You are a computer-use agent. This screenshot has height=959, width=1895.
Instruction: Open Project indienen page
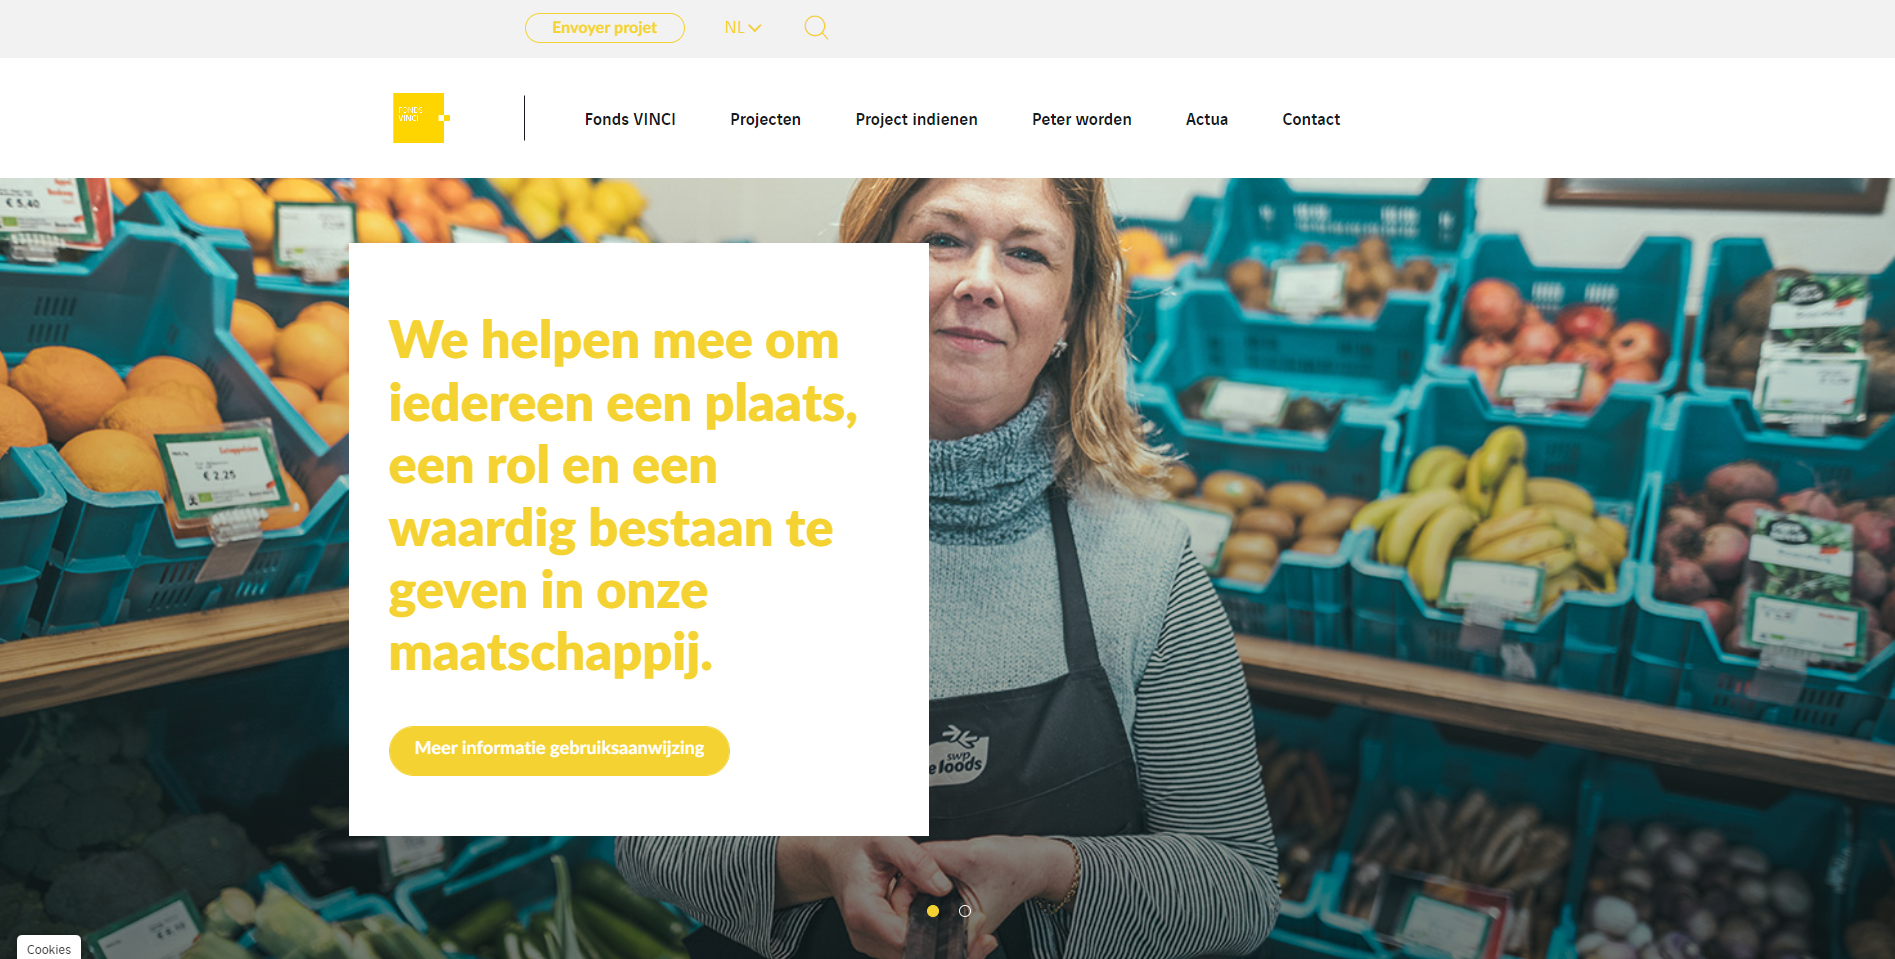coord(917,119)
